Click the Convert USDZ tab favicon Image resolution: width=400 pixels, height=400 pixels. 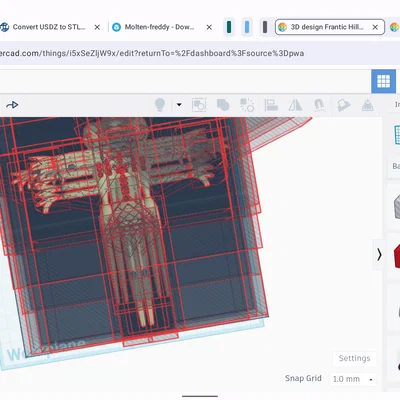coord(4,27)
